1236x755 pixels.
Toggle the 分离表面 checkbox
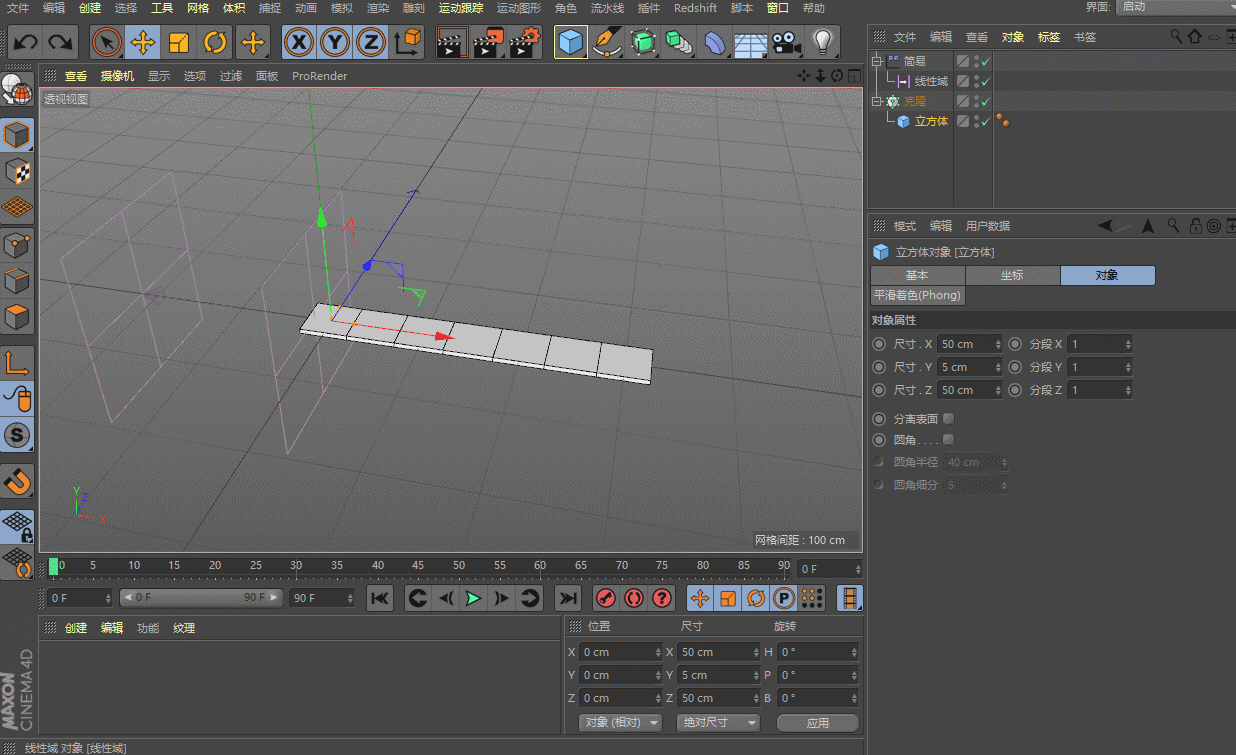click(x=948, y=418)
